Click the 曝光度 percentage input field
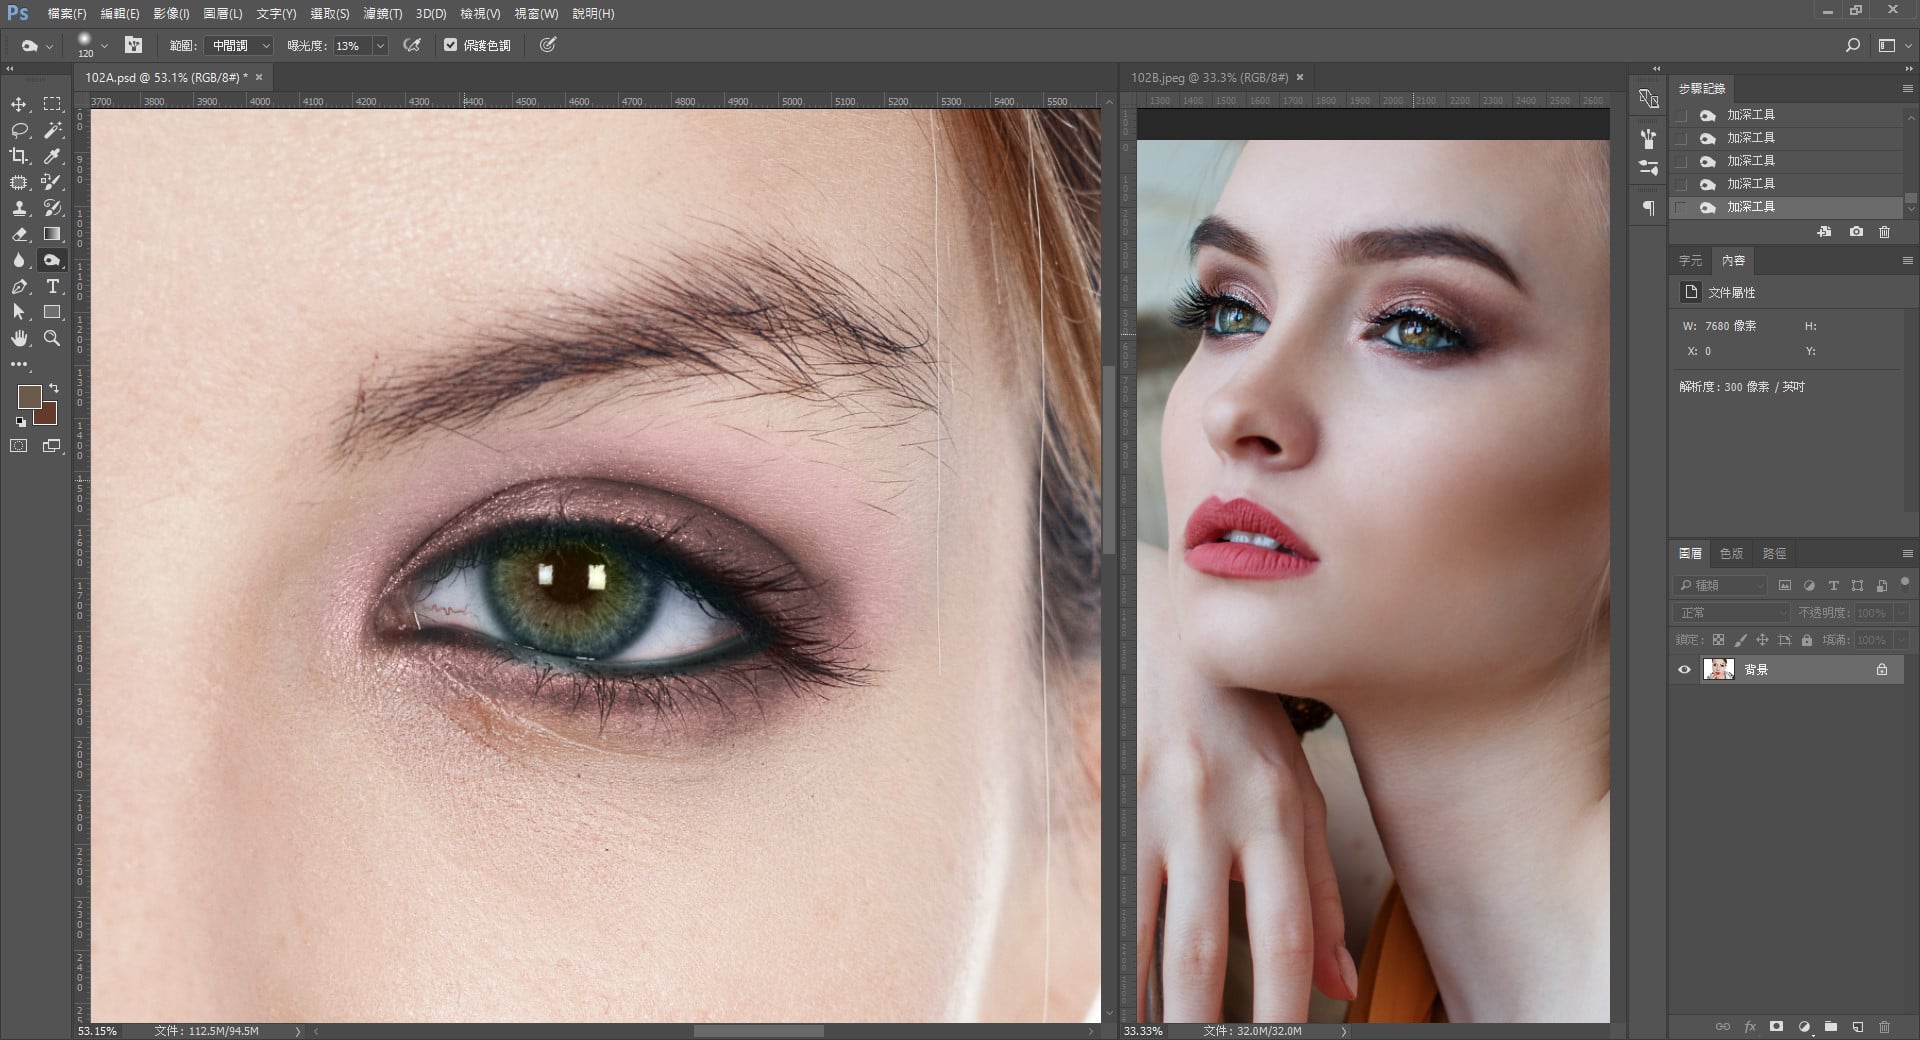Viewport: 1920px width, 1040px height. [350, 46]
